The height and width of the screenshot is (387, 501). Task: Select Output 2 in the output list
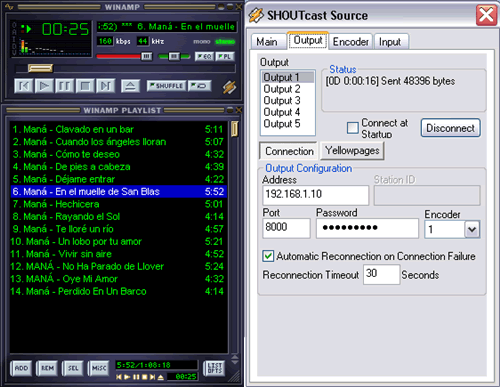(288, 89)
